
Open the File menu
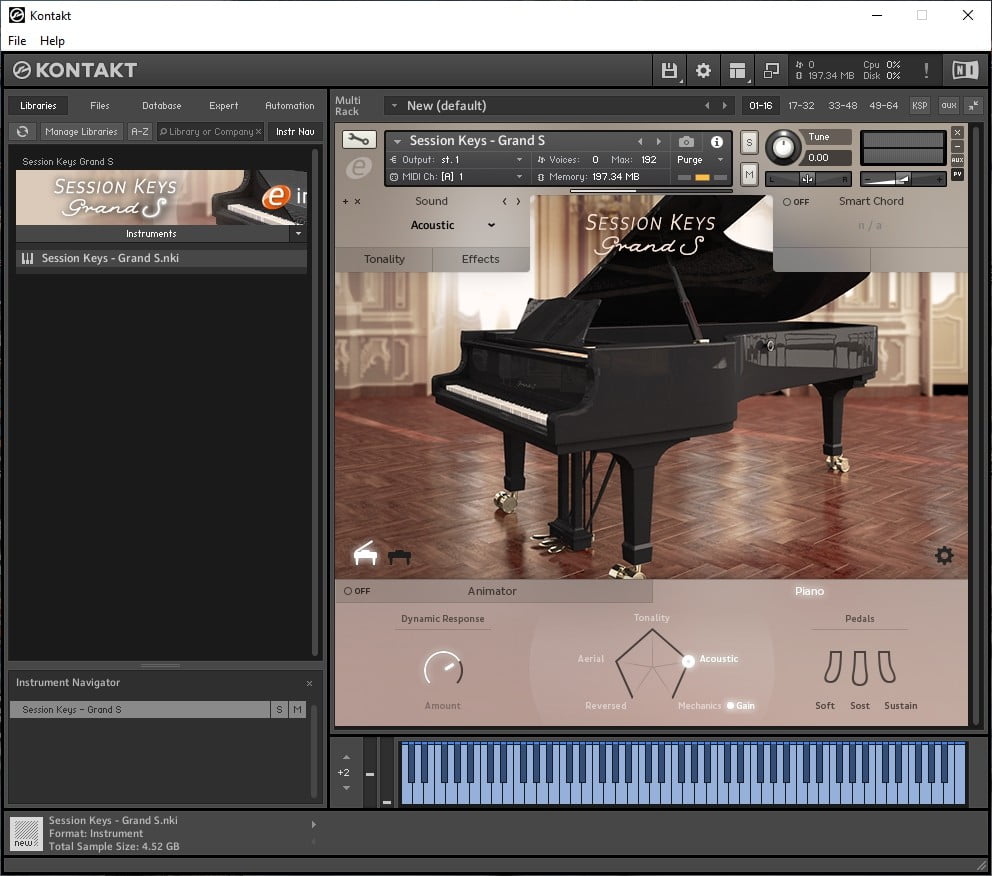click(17, 40)
